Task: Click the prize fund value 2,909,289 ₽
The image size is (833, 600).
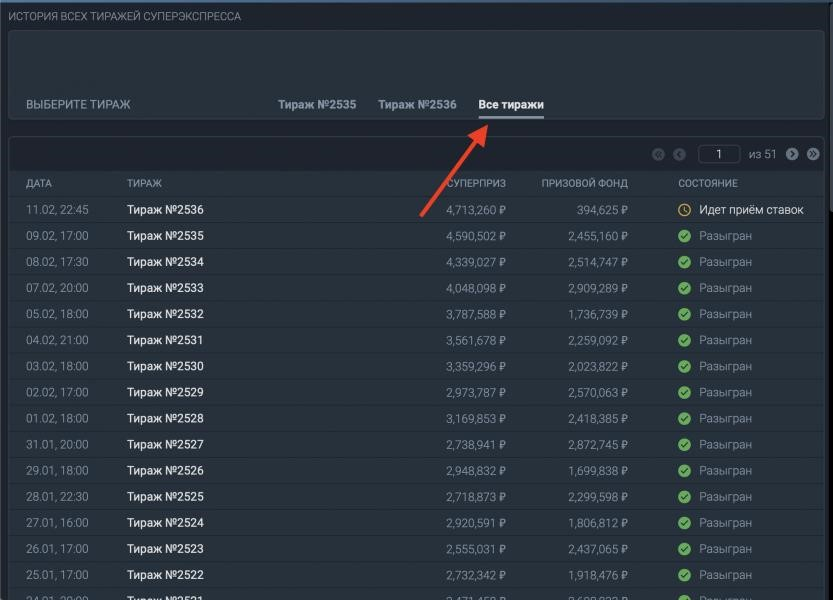Action: pos(598,289)
